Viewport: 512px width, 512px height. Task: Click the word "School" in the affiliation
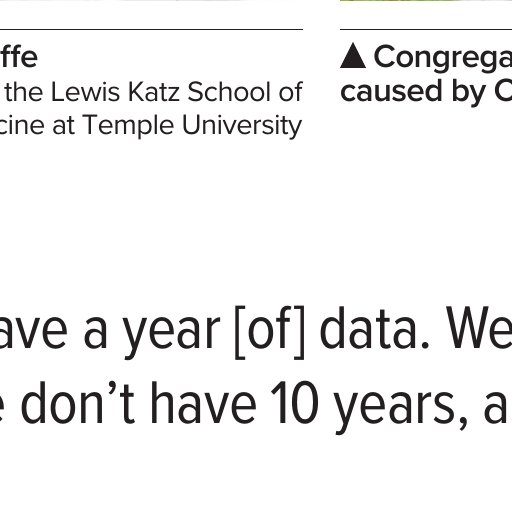(x=230, y=92)
